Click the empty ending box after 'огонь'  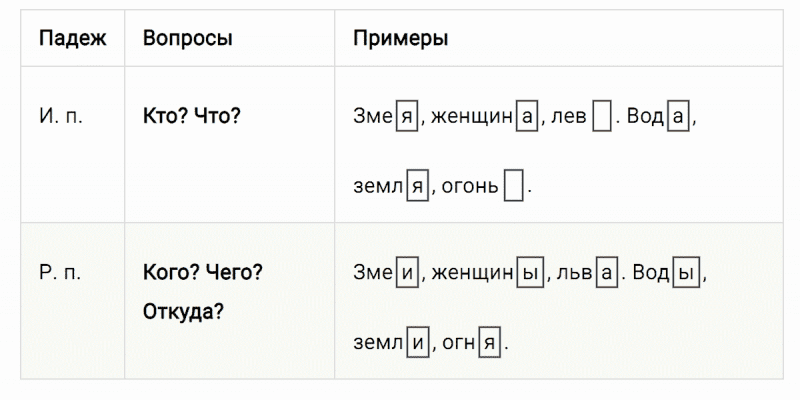[x=513, y=187]
